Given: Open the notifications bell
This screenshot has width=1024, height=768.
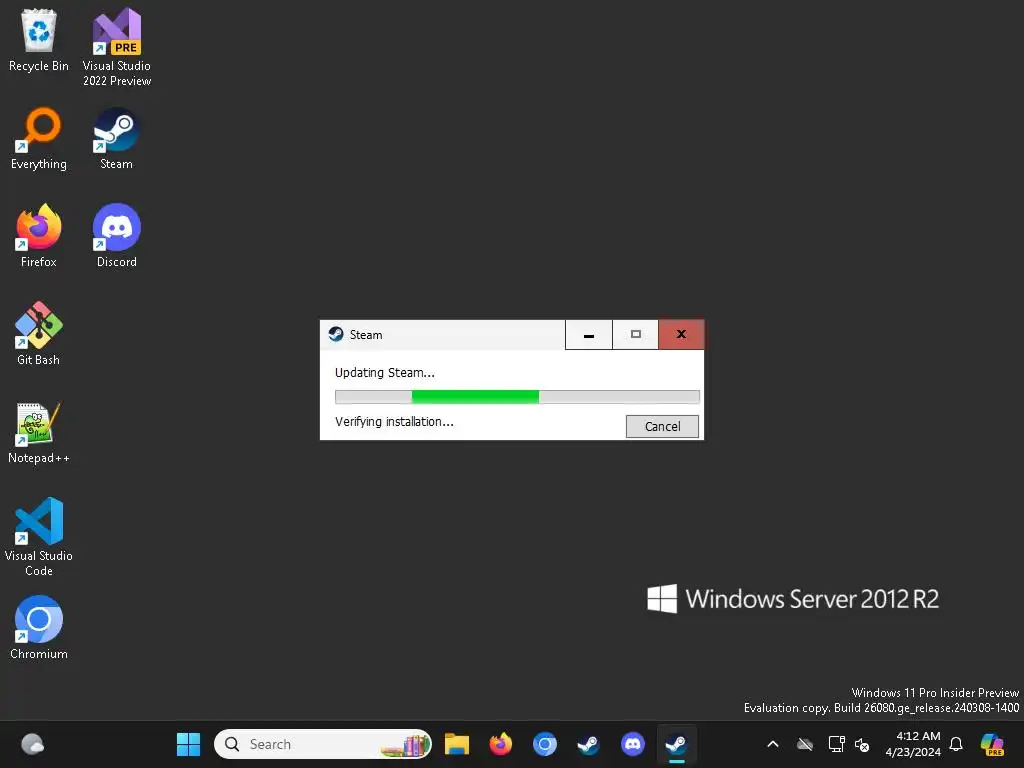Looking at the screenshot, I should (956, 744).
